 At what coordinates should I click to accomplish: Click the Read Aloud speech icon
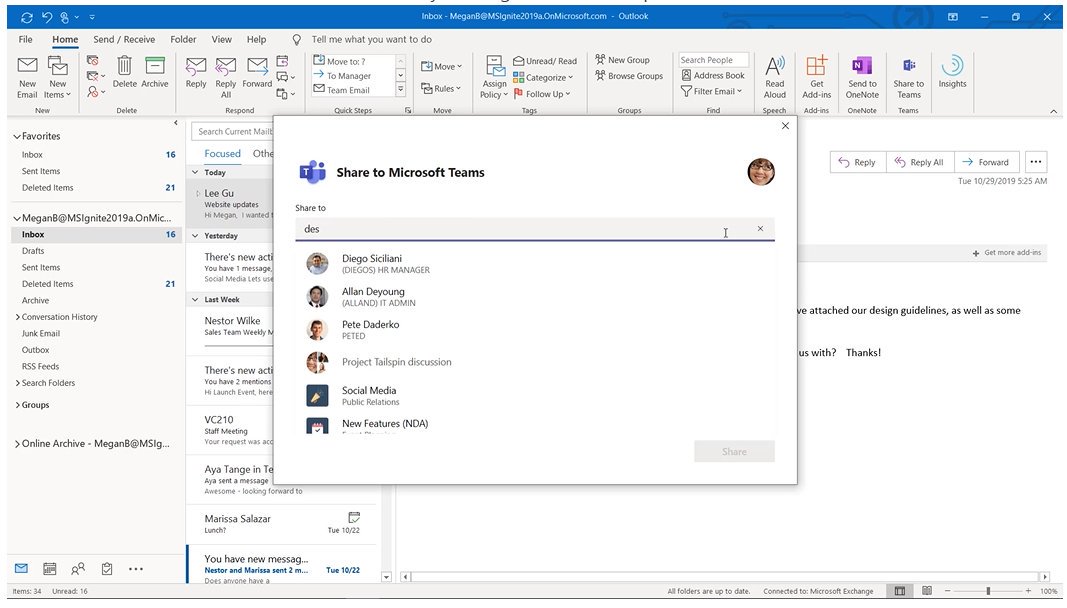(774, 77)
